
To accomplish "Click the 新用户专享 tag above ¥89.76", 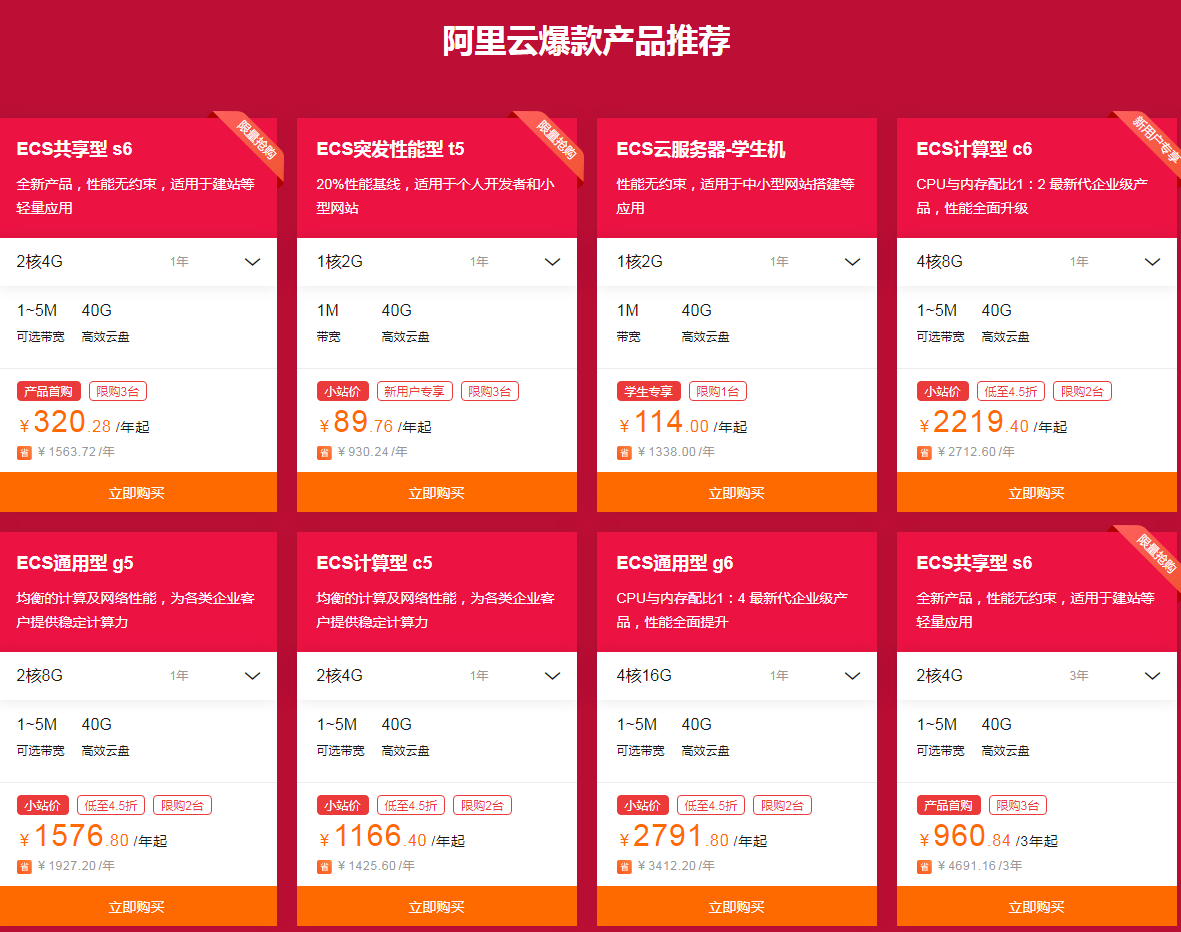I will [x=414, y=392].
